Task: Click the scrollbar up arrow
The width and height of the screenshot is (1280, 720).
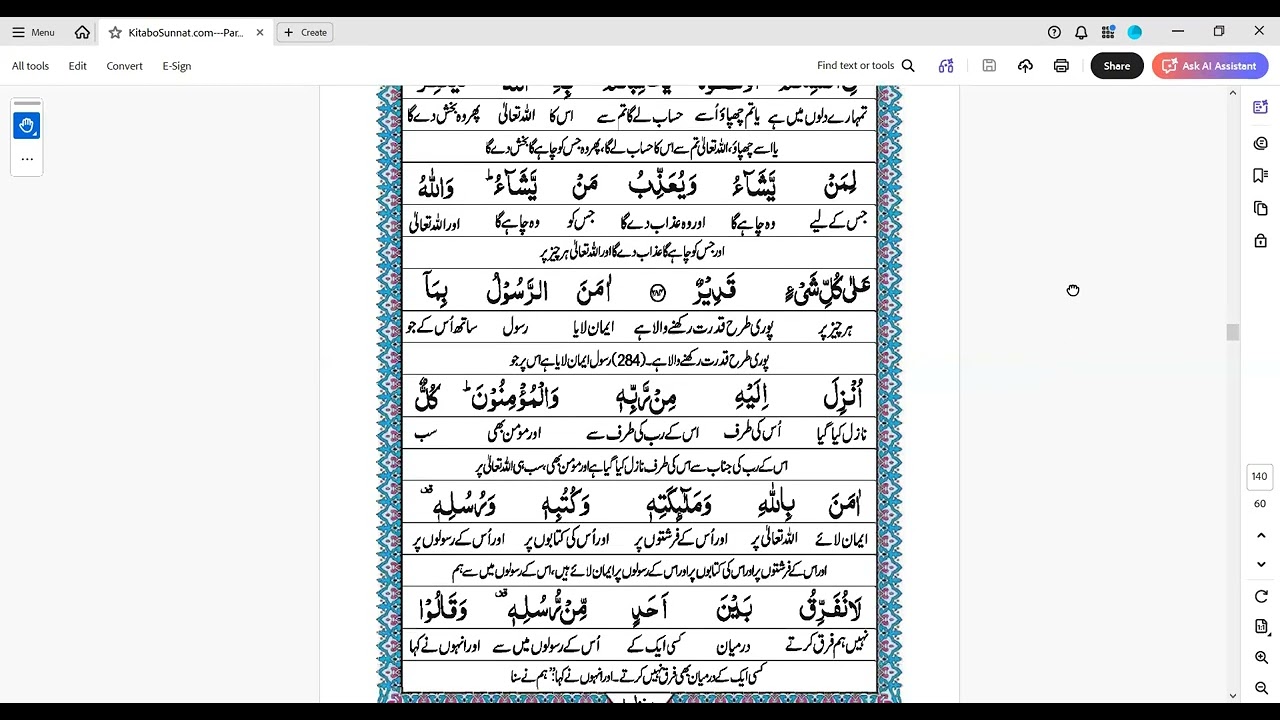Action: tap(1232, 94)
